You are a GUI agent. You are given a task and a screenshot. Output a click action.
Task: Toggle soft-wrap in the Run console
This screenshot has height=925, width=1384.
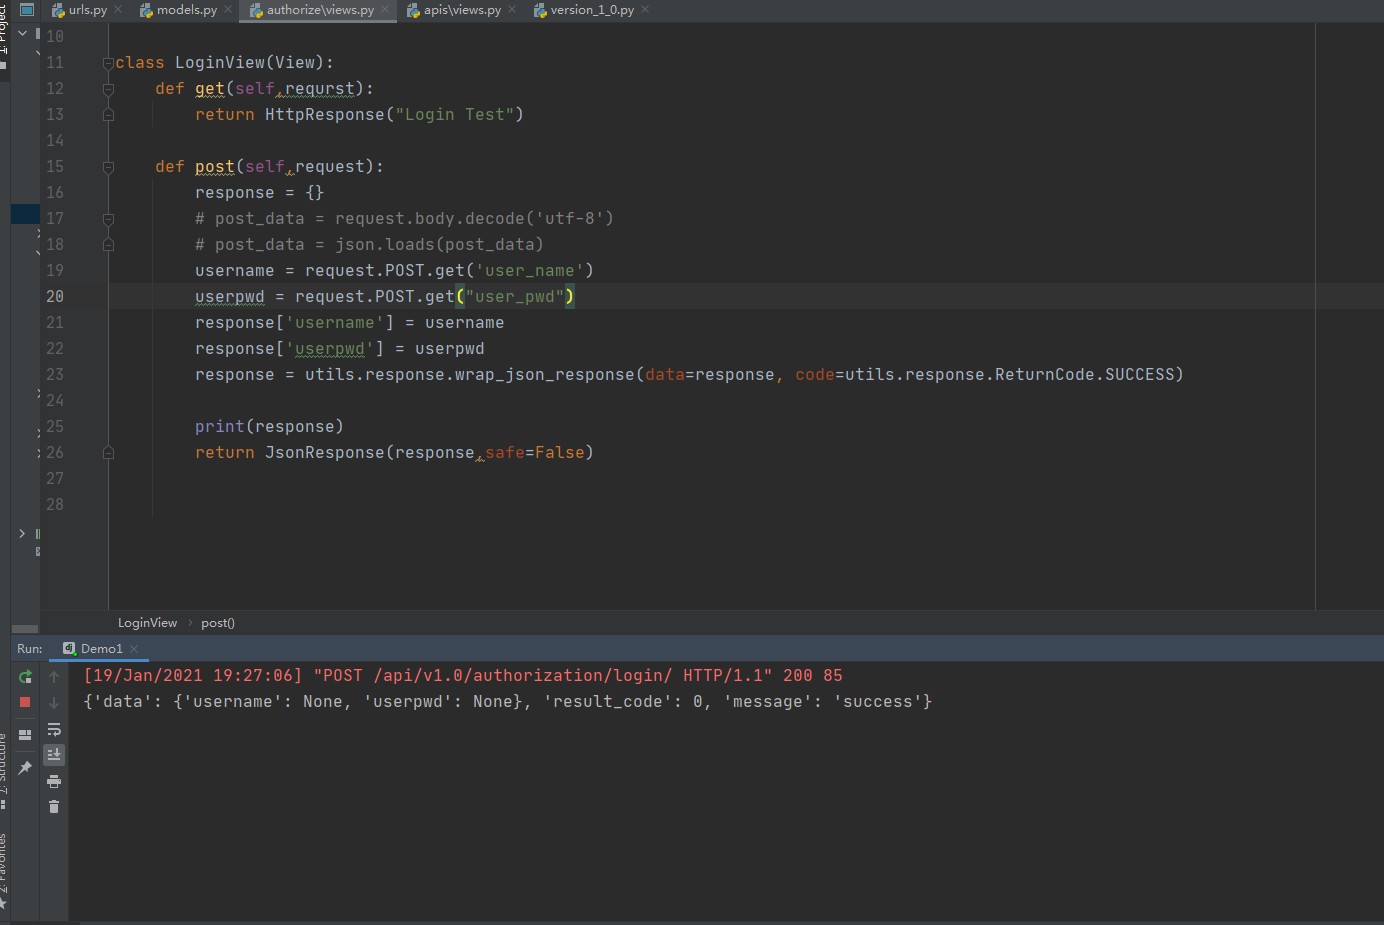[54, 729]
